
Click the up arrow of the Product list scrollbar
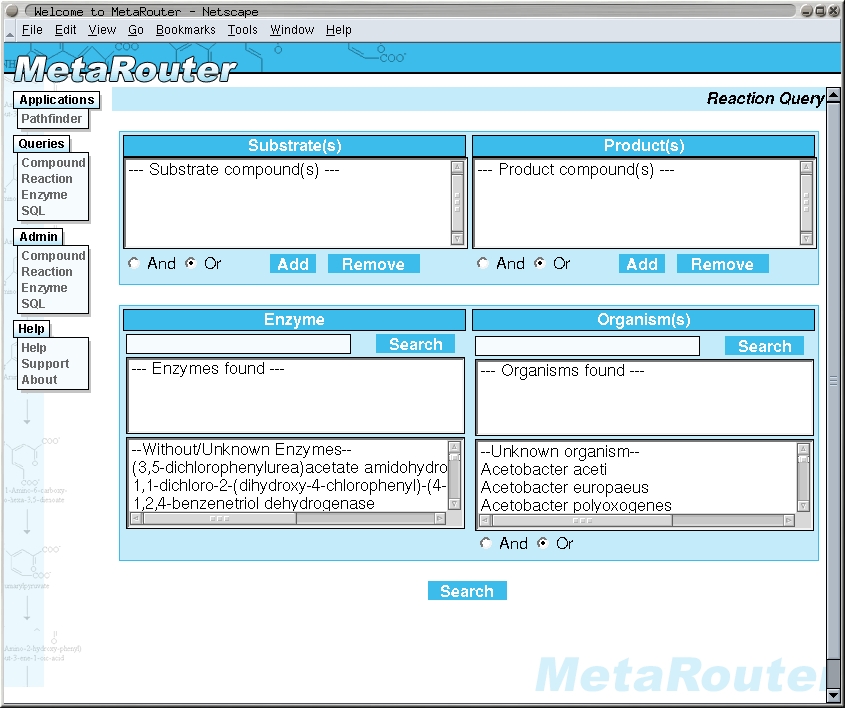806,167
